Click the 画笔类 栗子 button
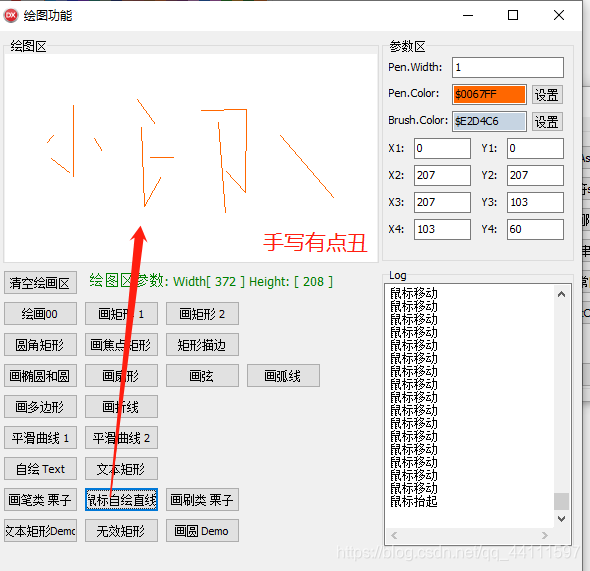This screenshot has height=571, width=590. coord(40,500)
